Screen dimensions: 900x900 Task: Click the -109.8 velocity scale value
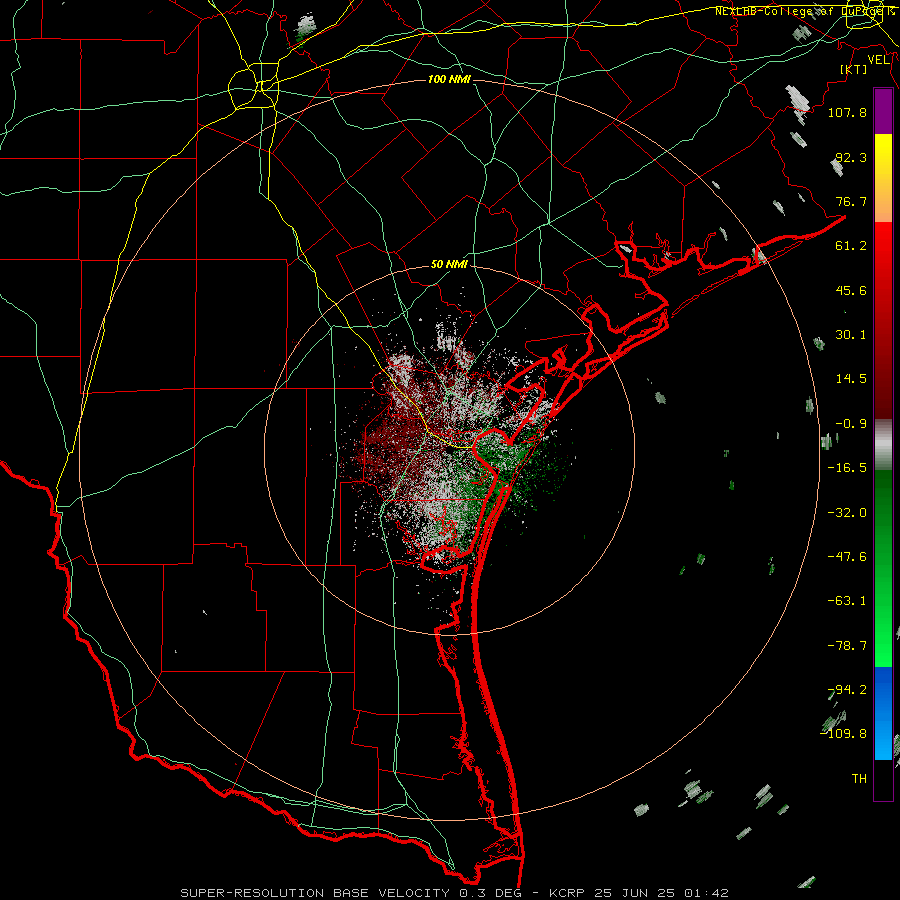[844, 734]
